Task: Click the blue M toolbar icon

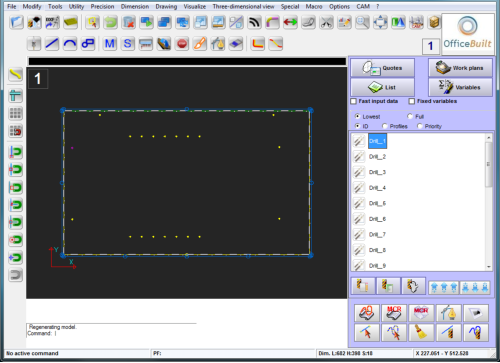Action: [110, 44]
